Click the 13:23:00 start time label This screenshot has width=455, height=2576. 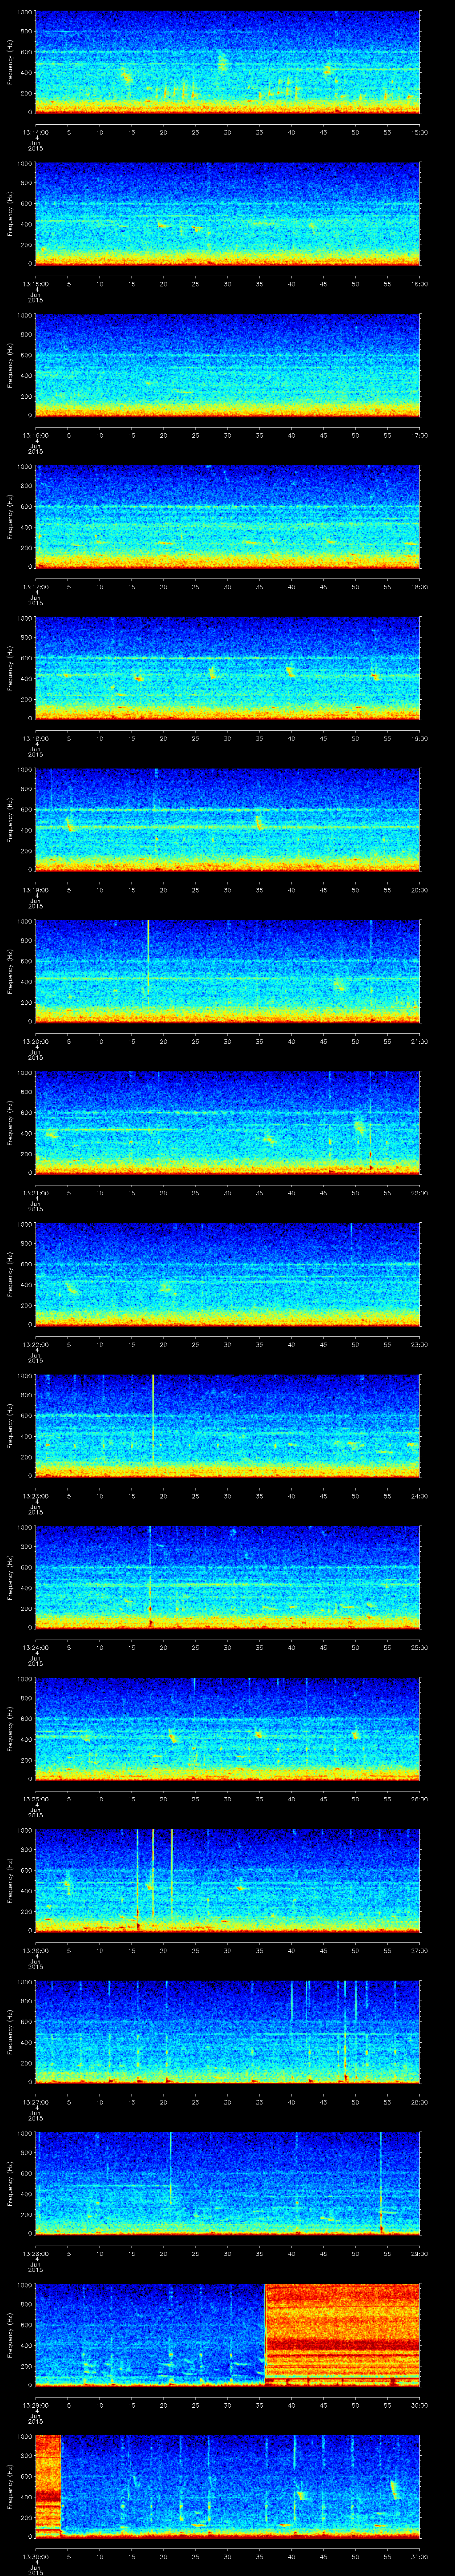pyautogui.click(x=35, y=1496)
